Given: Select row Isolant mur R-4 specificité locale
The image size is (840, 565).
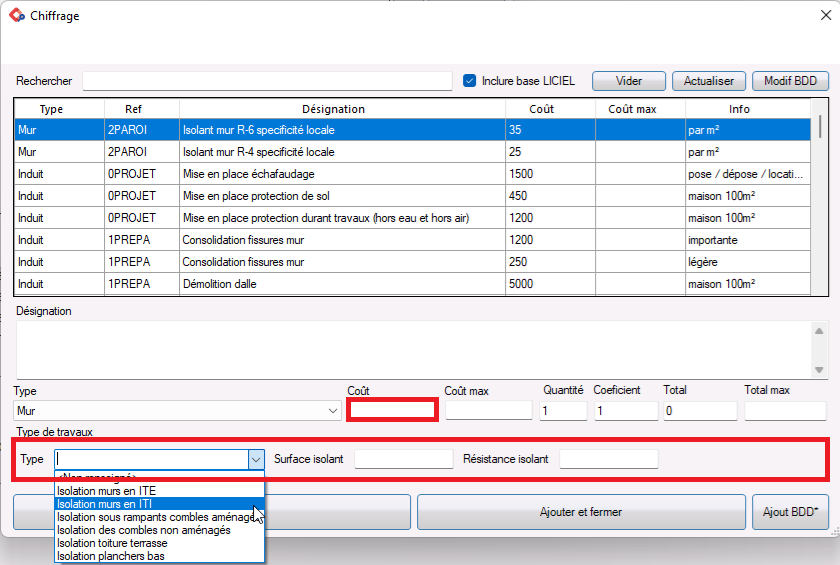Looking at the screenshot, I should click(x=412, y=152).
